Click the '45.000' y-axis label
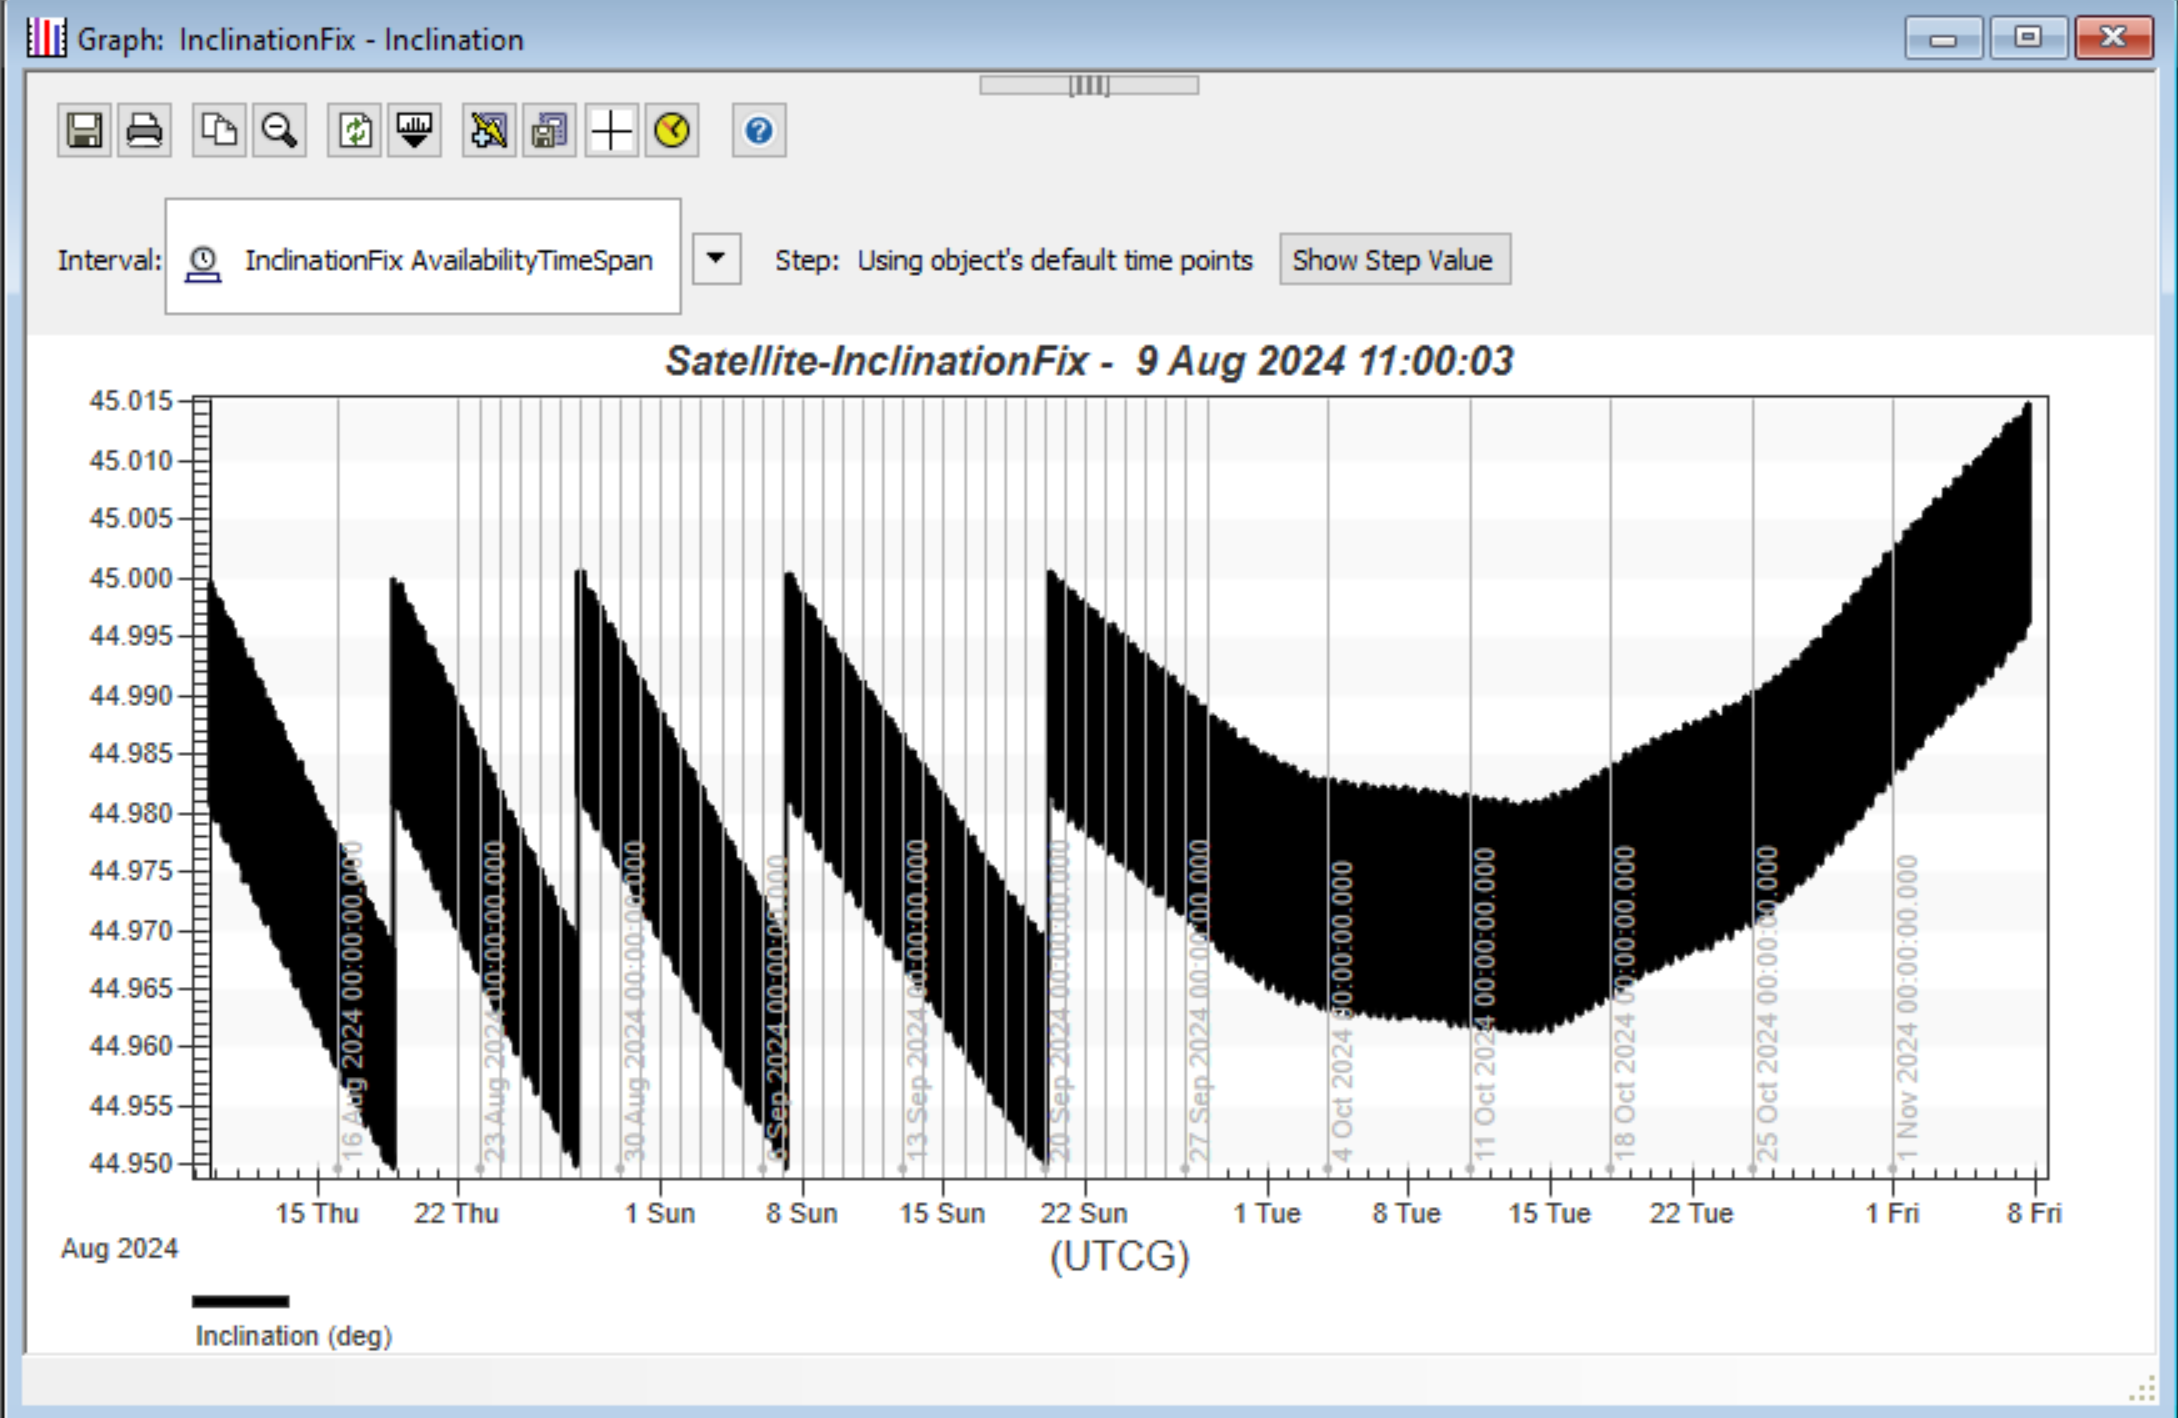2178x1418 pixels. click(131, 578)
